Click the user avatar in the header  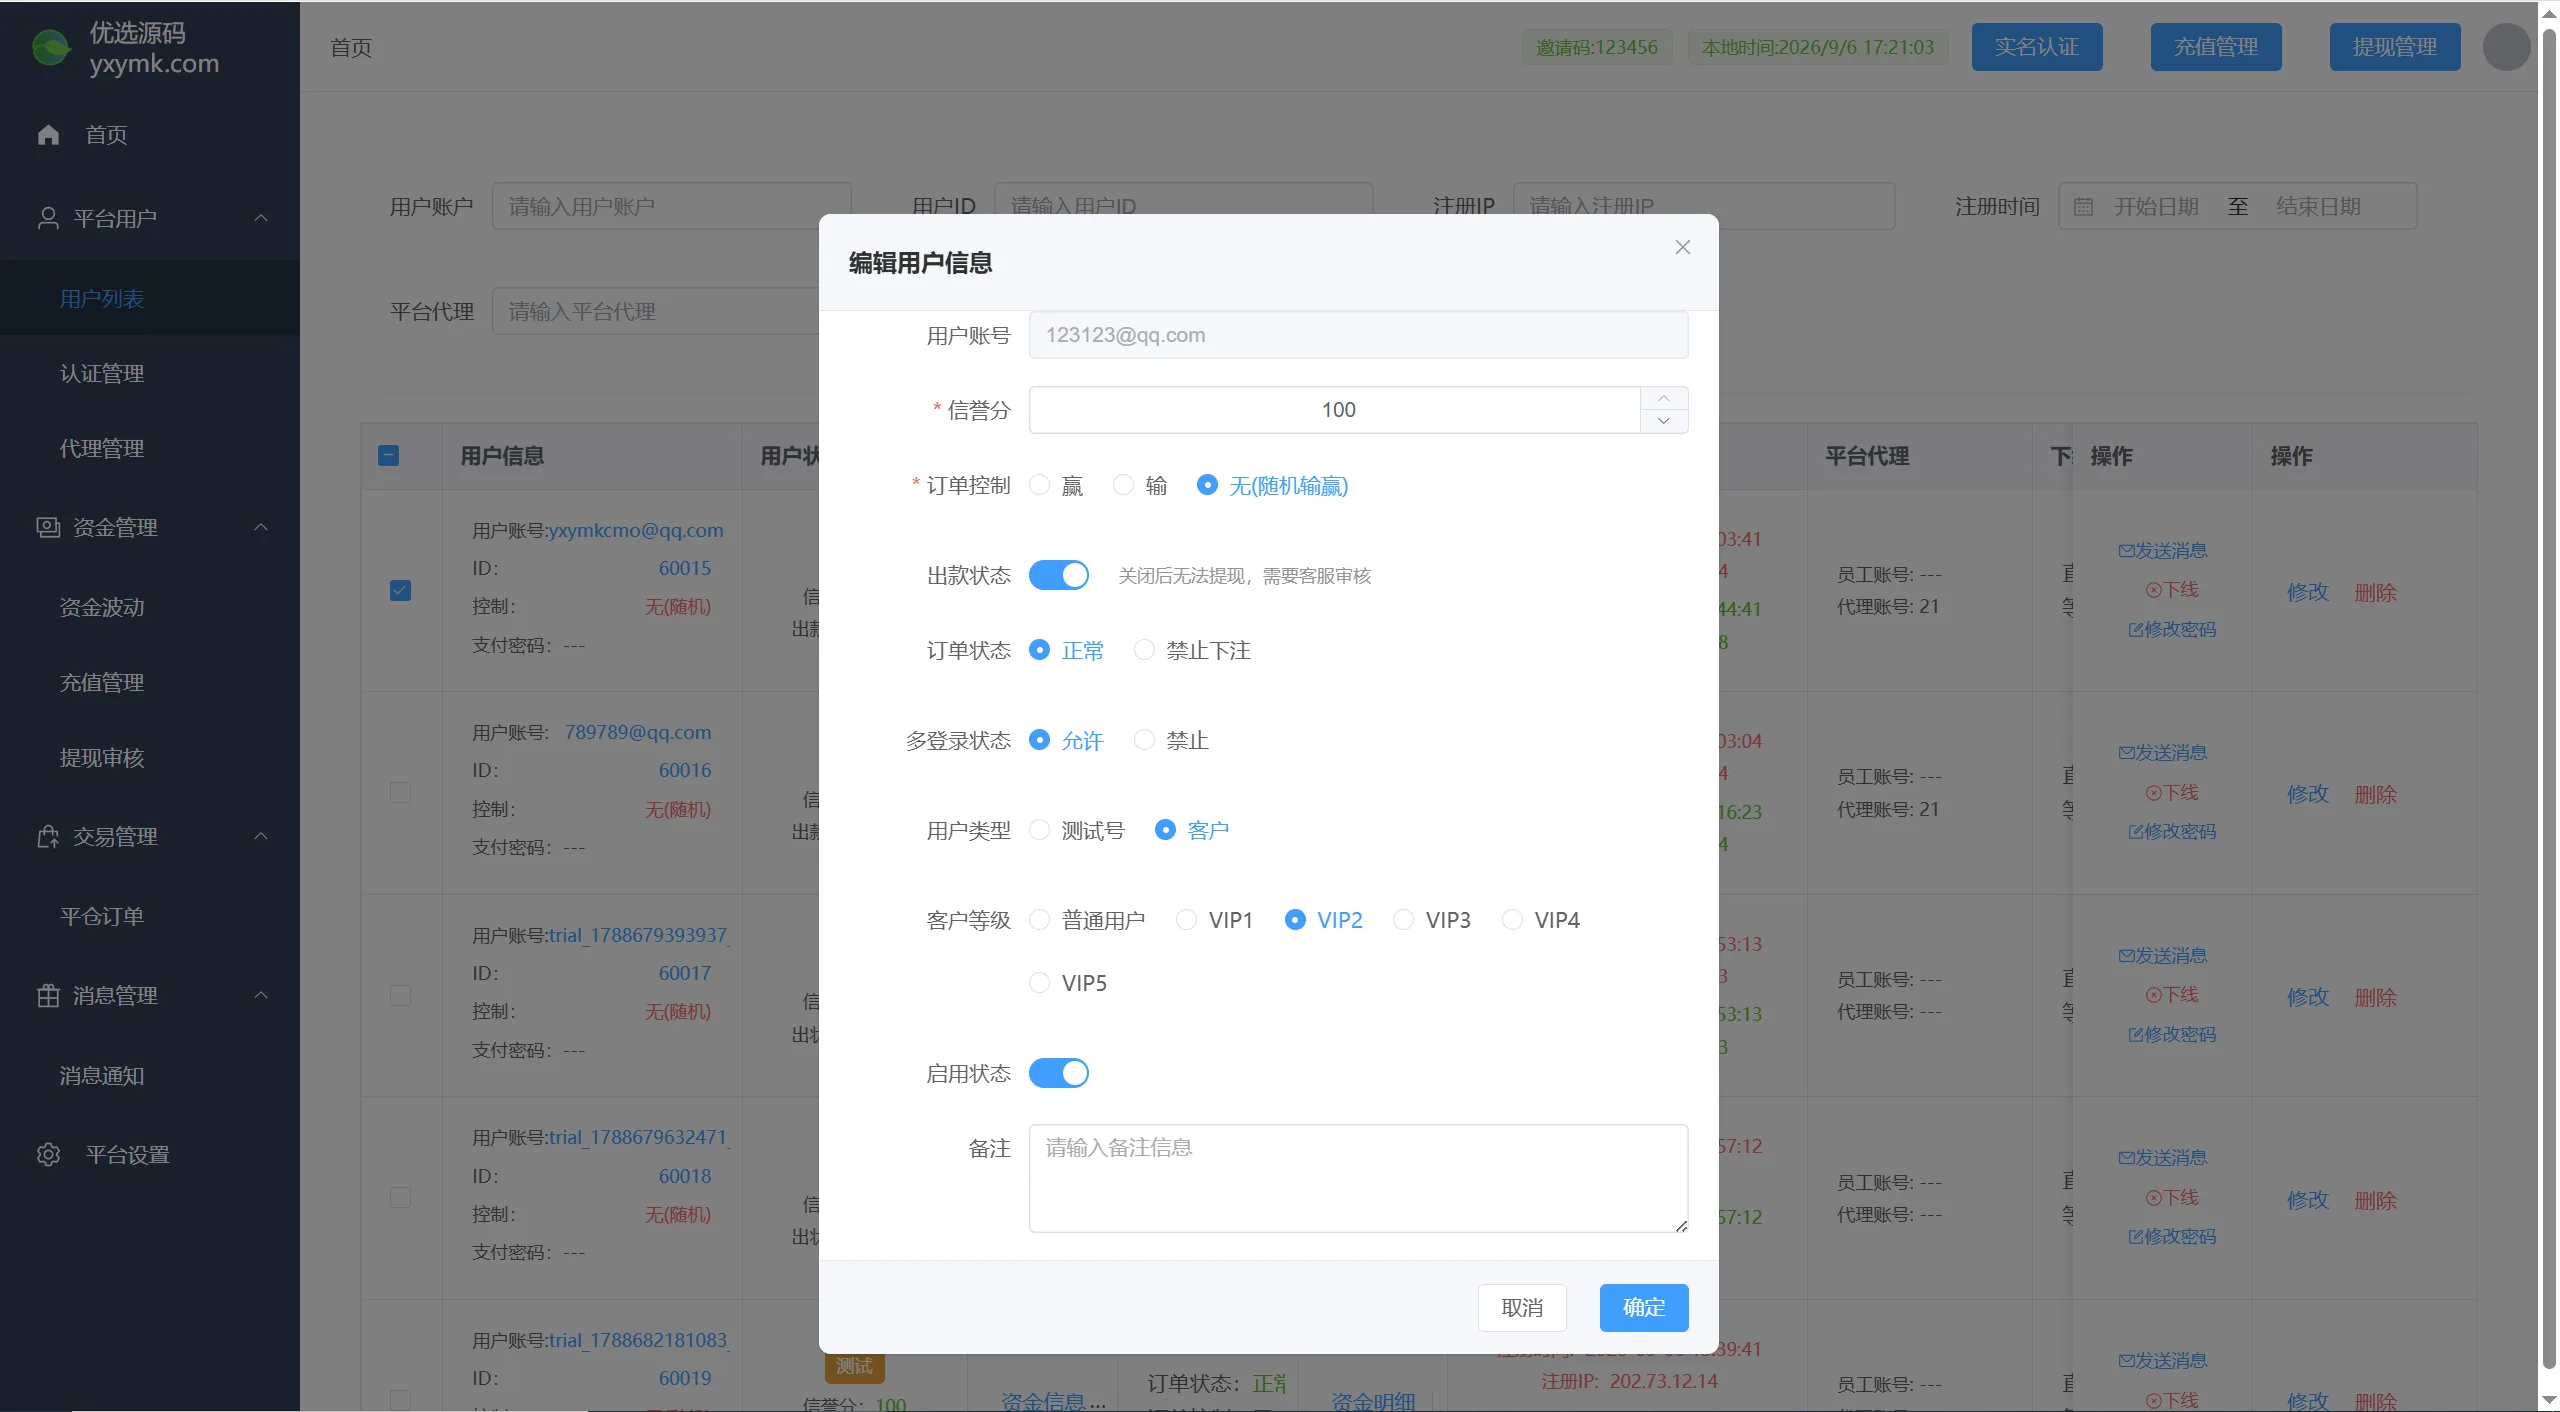[x=2506, y=47]
